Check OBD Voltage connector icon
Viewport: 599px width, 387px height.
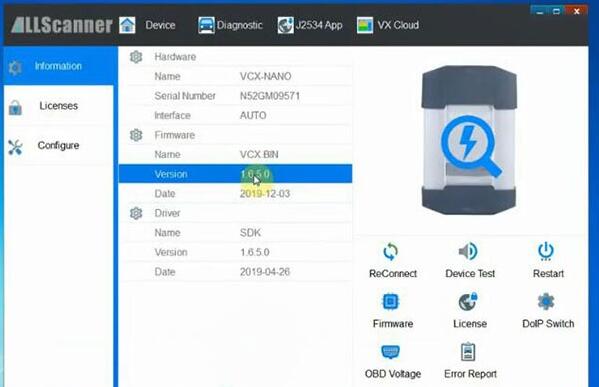coord(390,352)
